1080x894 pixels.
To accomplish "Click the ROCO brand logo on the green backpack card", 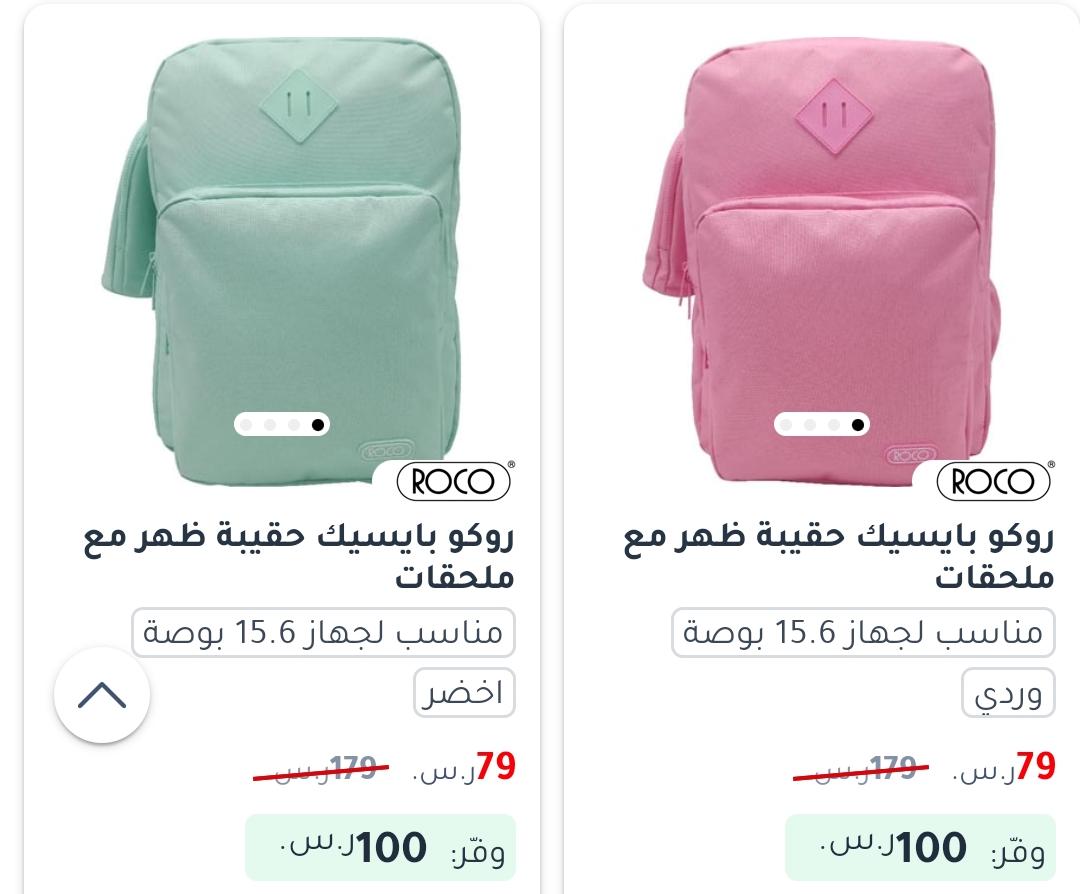I will [x=454, y=481].
